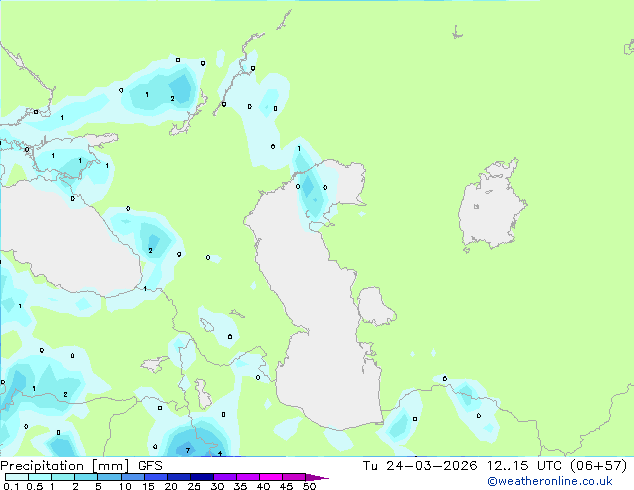Click the forecast offset text (06+57)
Image resolution: width=634 pixels, height=490 pixels.
tap(598, 466)
